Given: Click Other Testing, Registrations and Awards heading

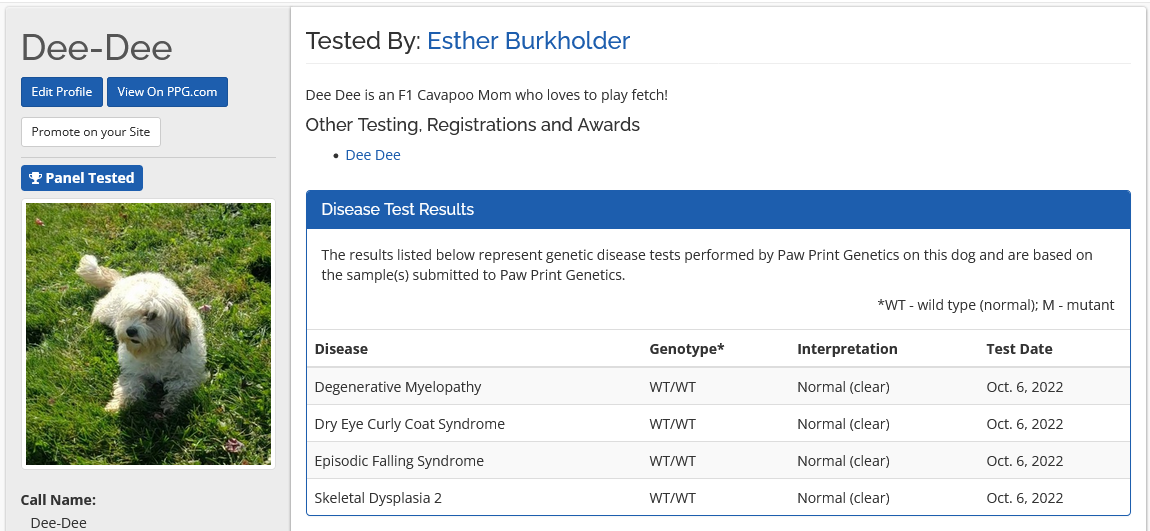Looking at the screenshot, I should click(472, 125).
